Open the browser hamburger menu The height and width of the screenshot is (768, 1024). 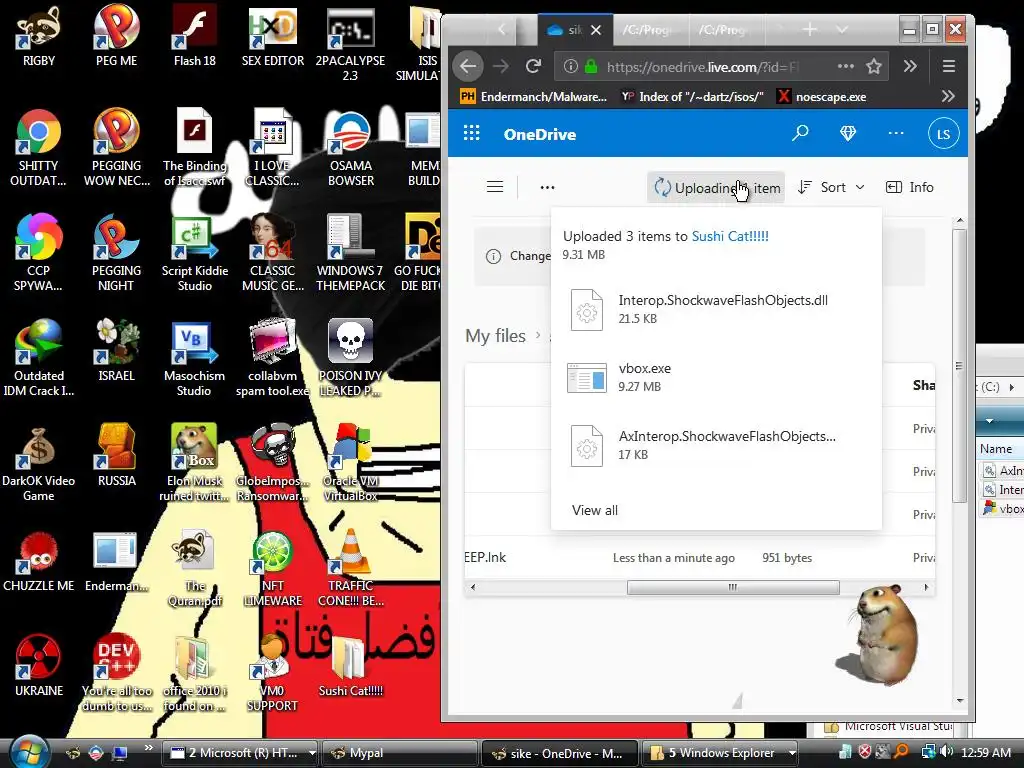949,66
